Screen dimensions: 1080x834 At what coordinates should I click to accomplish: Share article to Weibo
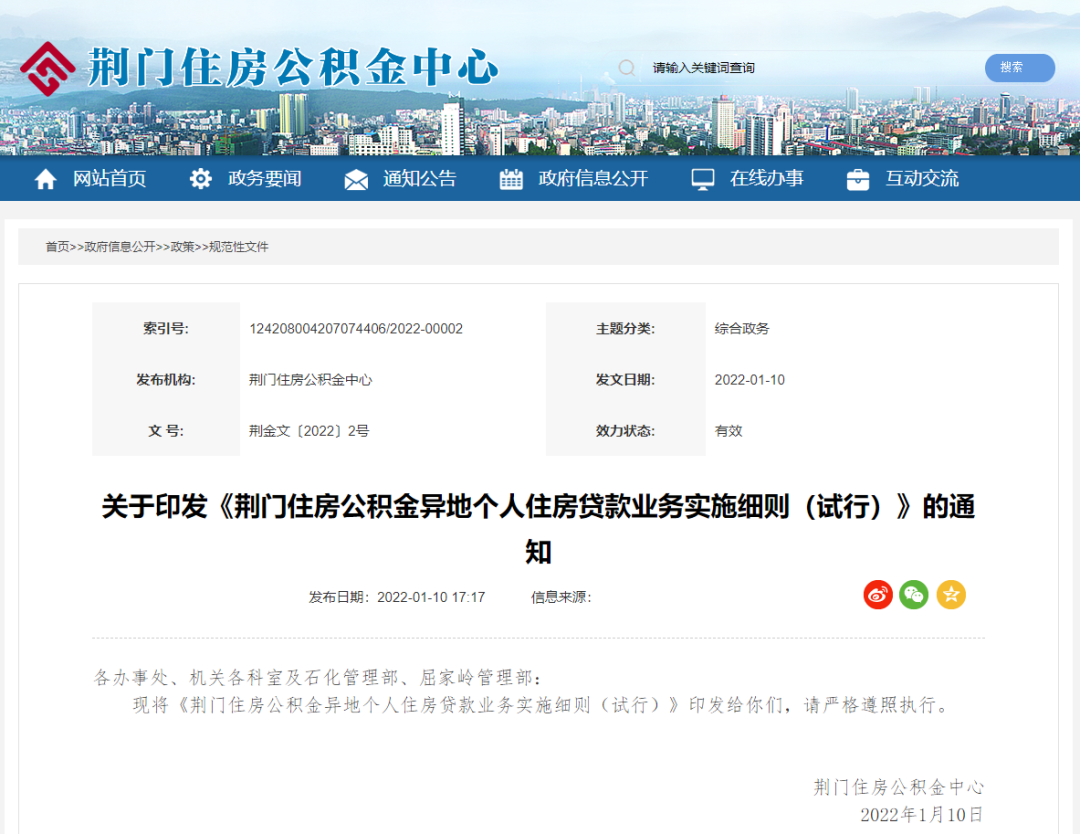[878, 594]
